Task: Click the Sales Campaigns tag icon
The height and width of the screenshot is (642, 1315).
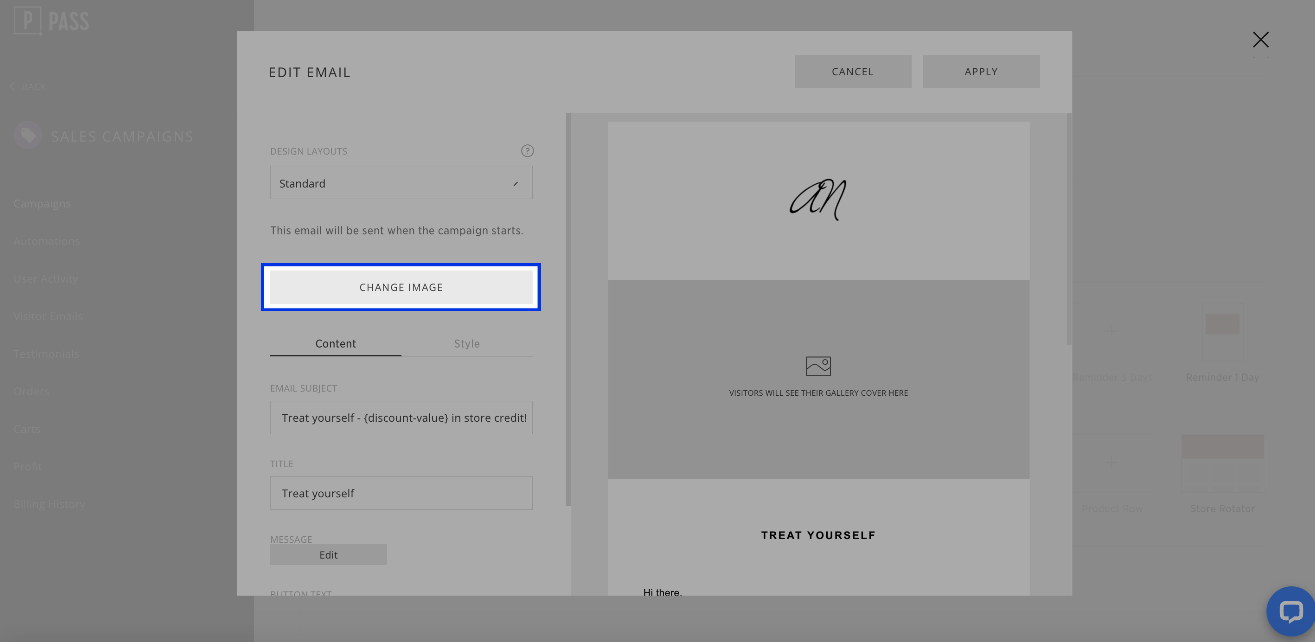Action: point(28,136)
